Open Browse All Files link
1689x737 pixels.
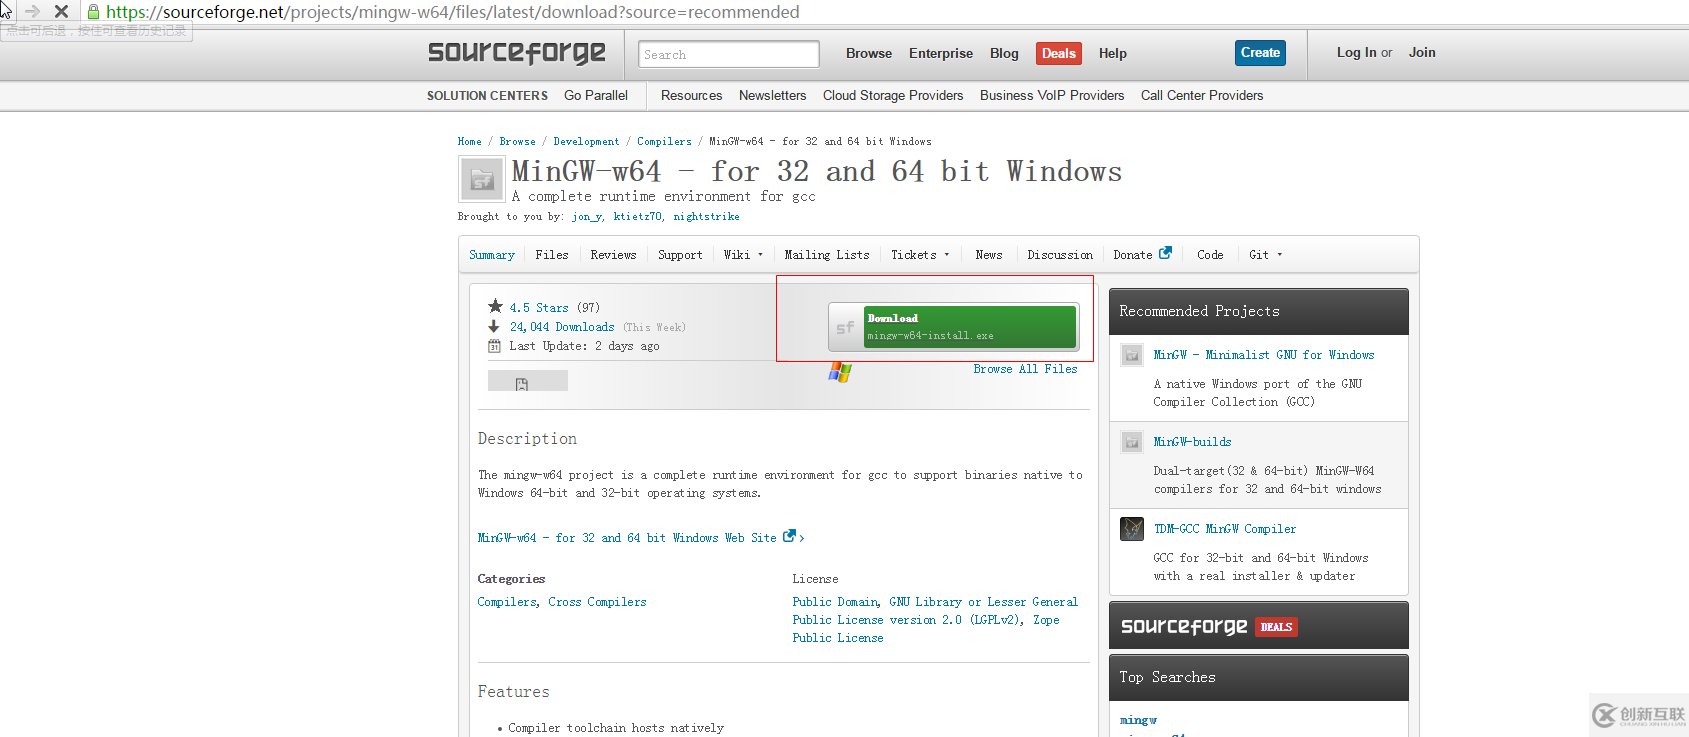tap(1025, 369)
